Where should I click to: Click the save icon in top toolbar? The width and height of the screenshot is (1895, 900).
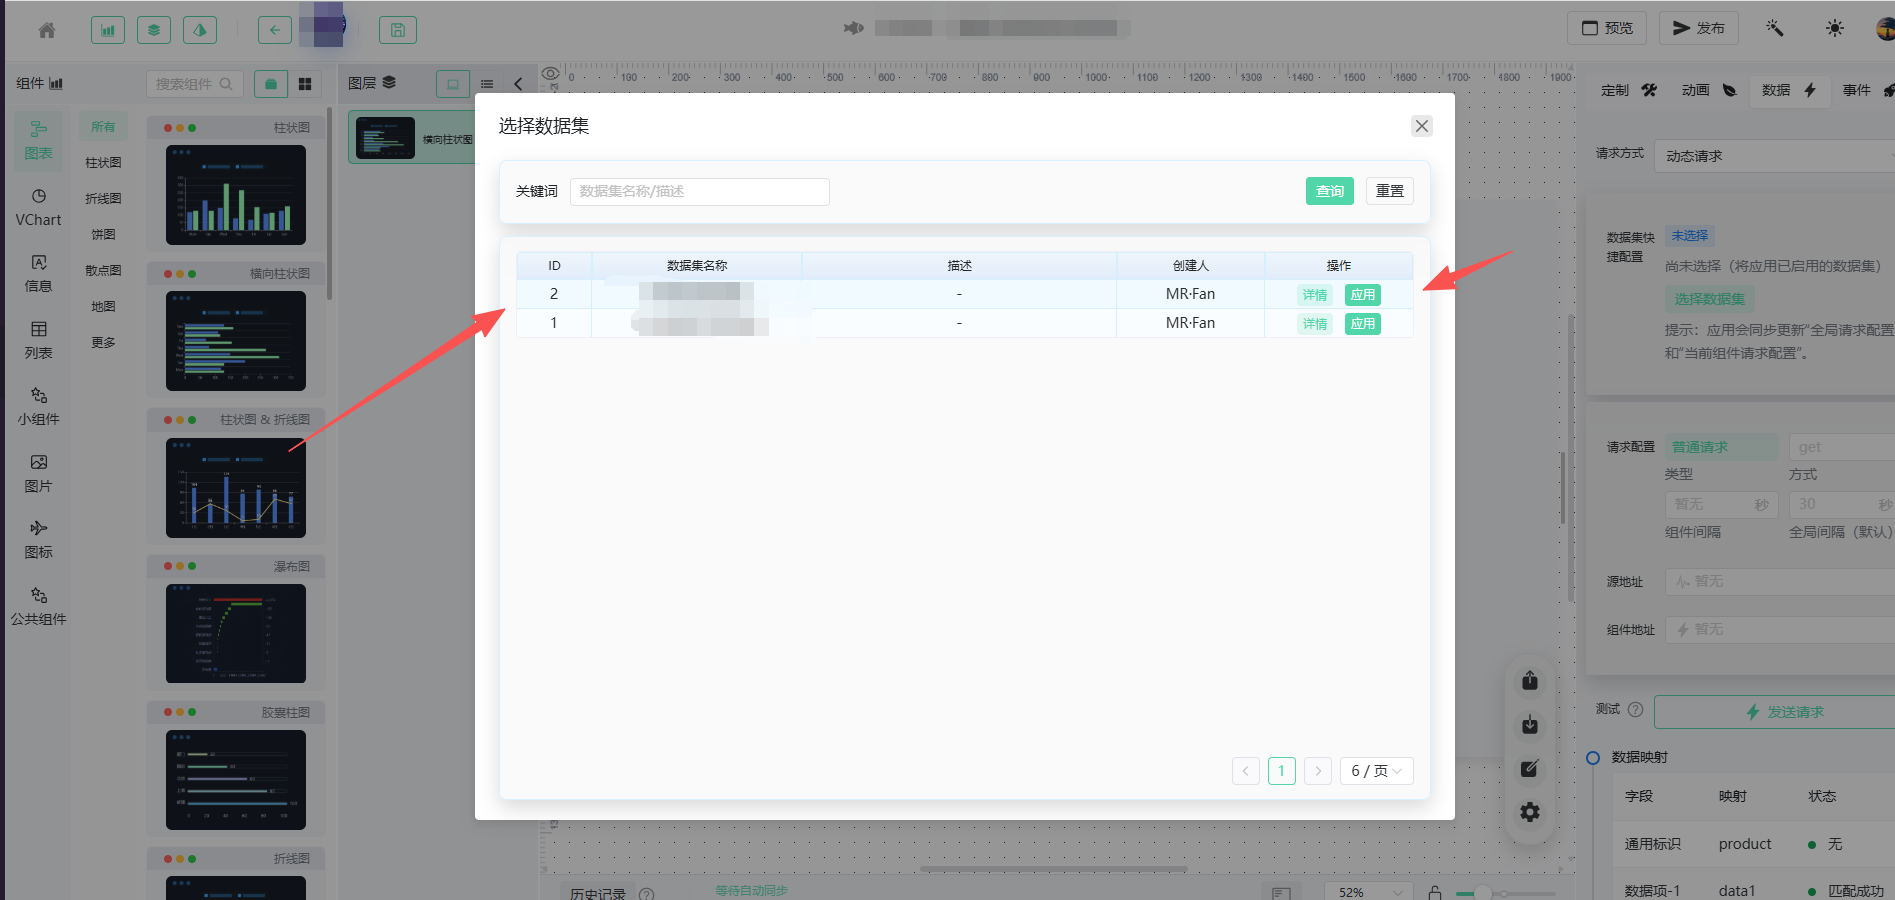pyautogui.click(x=397, y=30)
